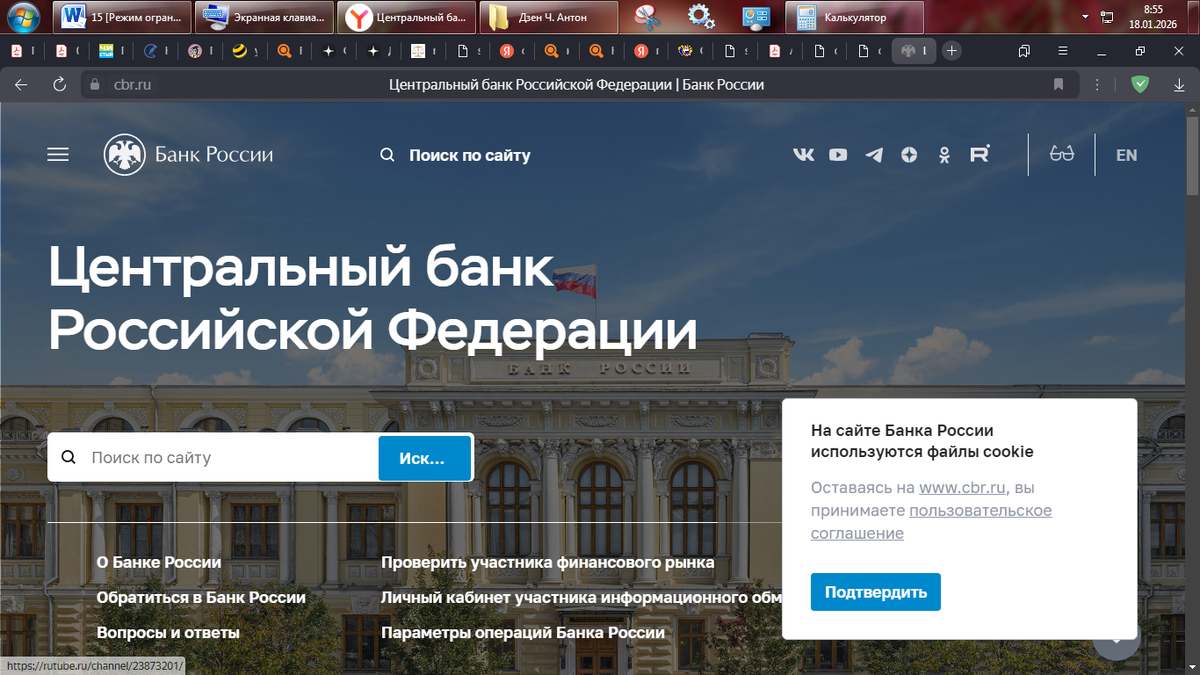Screen dimensions: 1200x675
Task: Open the Odnoklassniki icon
Action: click(x=944, y=155)
